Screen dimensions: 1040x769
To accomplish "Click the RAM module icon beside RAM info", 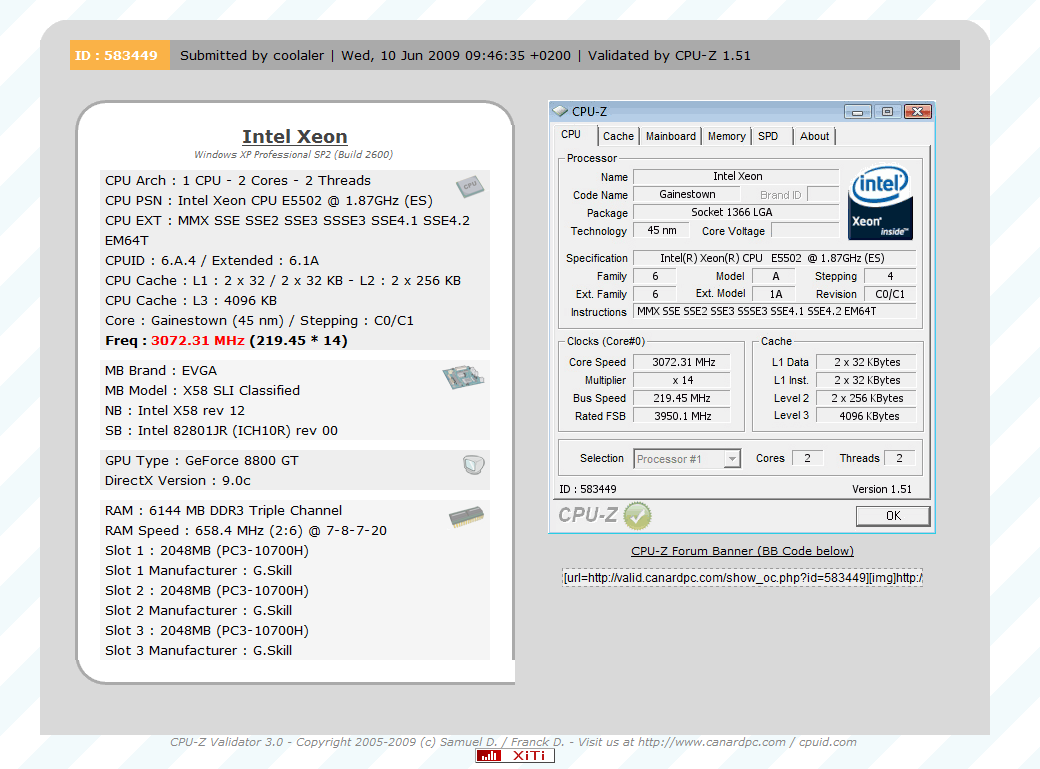I will coord(466,517).
